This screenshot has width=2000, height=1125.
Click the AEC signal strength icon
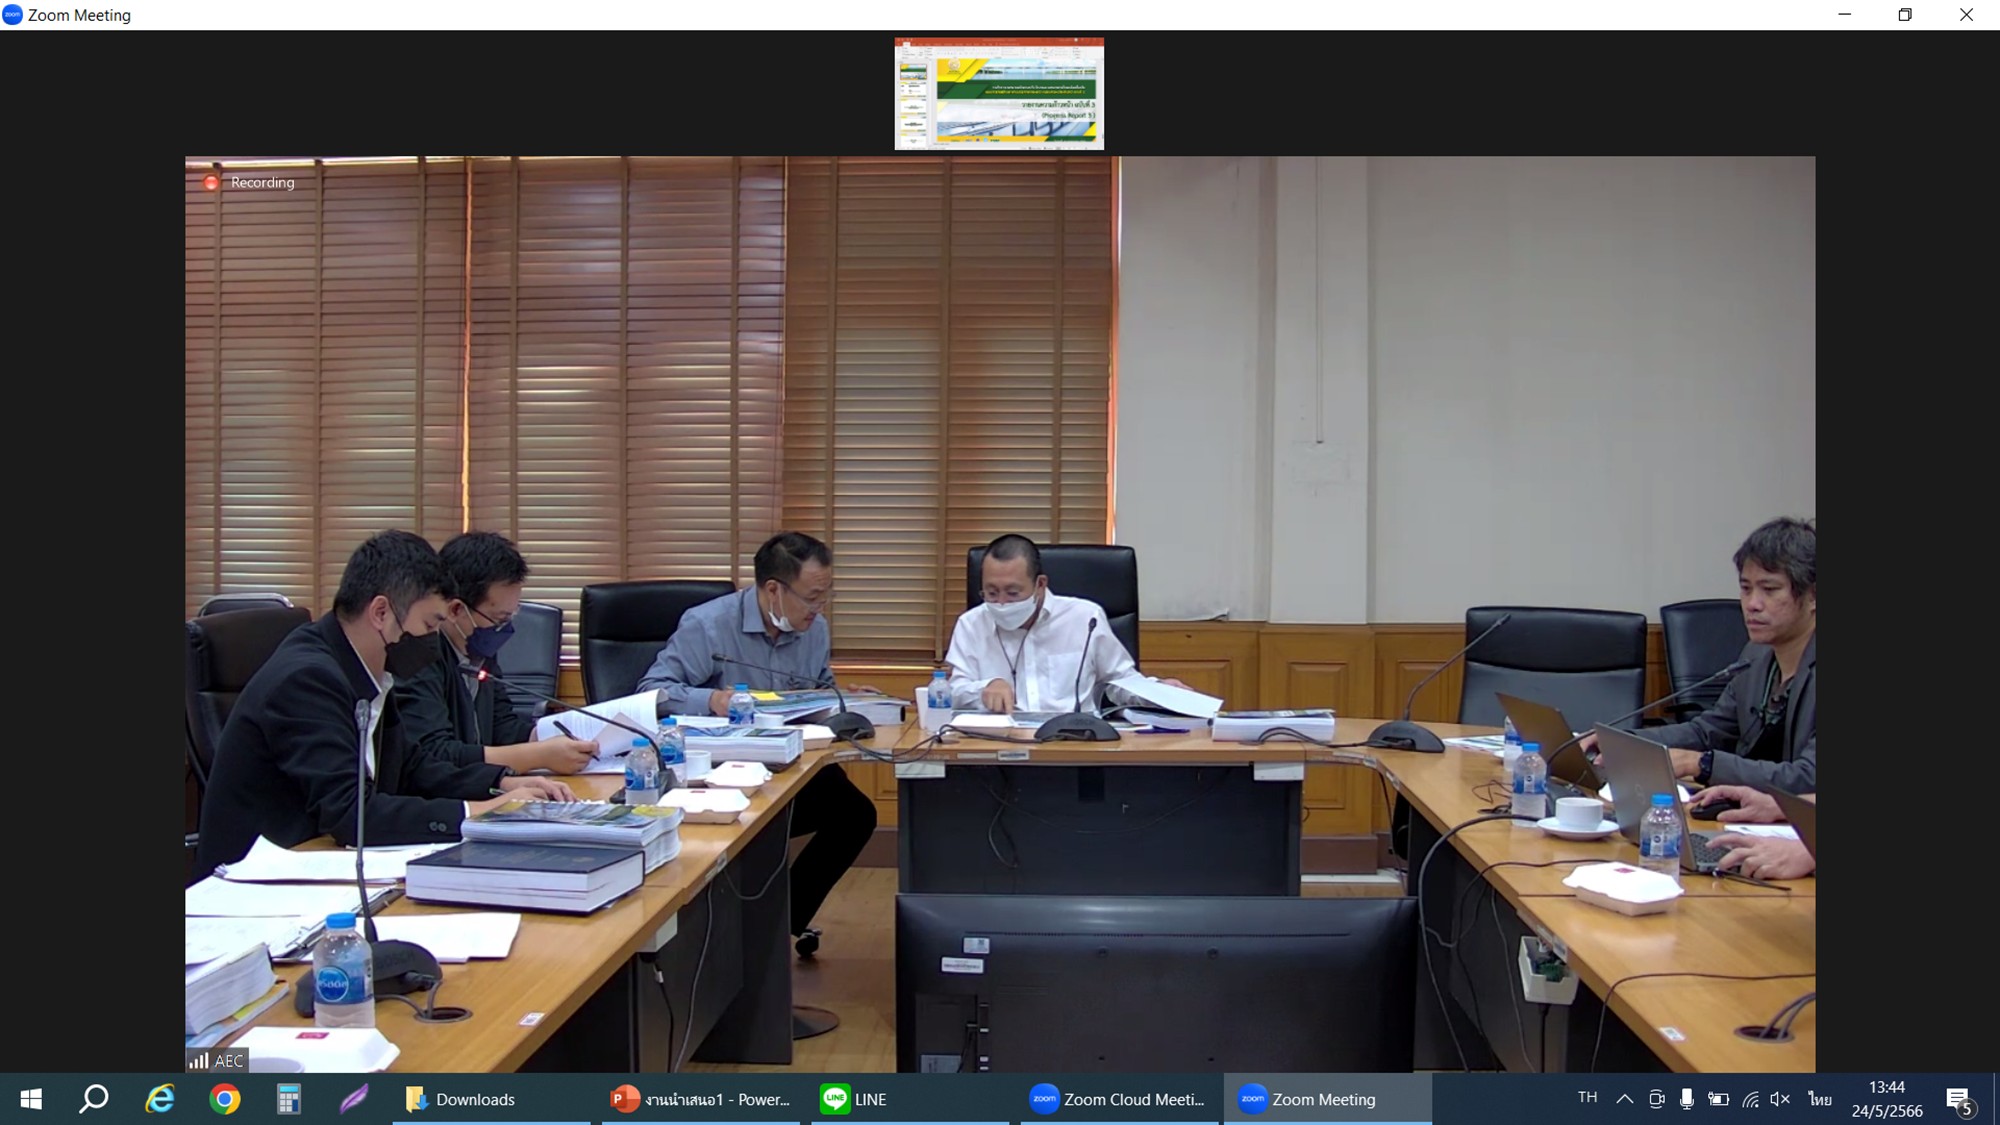pyautogui.click(x=200, y=1060)
